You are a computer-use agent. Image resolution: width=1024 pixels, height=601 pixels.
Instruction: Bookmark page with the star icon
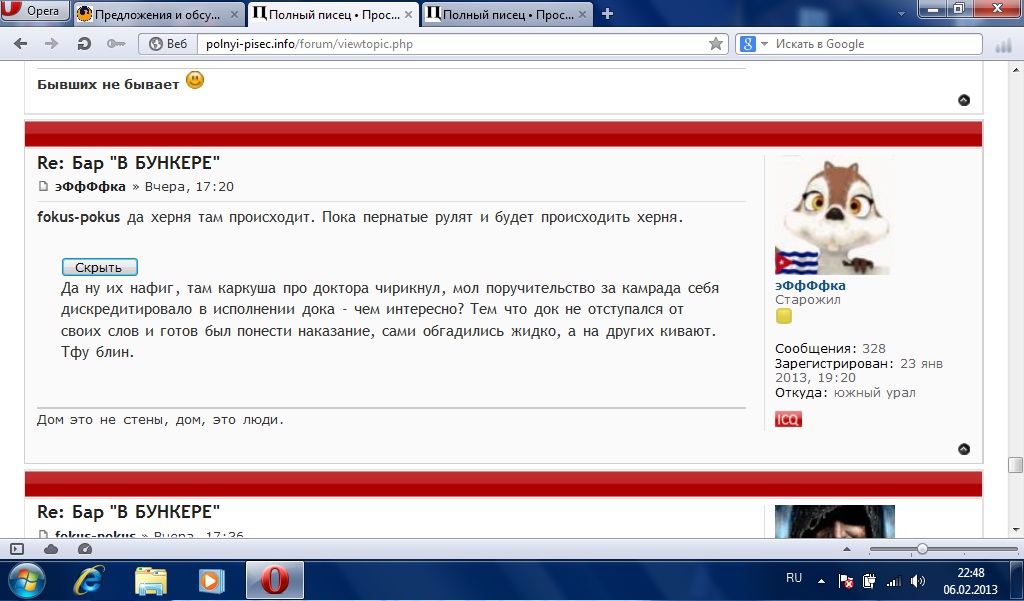[x=716, y=44]
